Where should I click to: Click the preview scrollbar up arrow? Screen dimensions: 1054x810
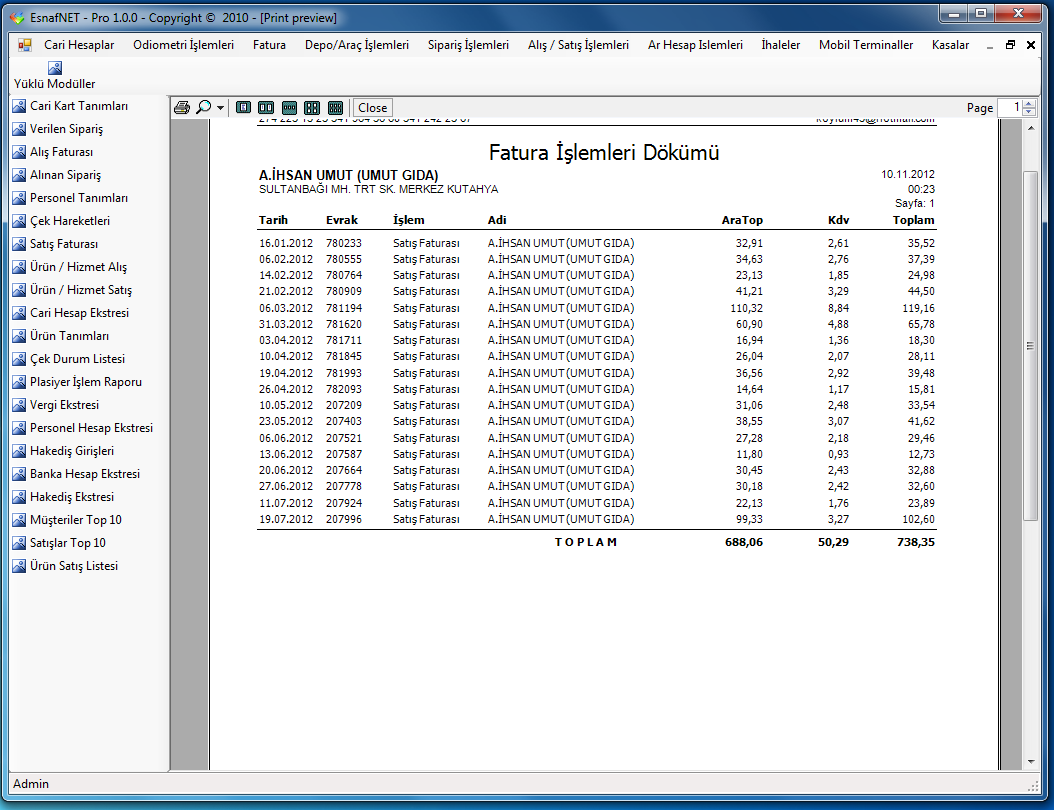point(1030,128)
